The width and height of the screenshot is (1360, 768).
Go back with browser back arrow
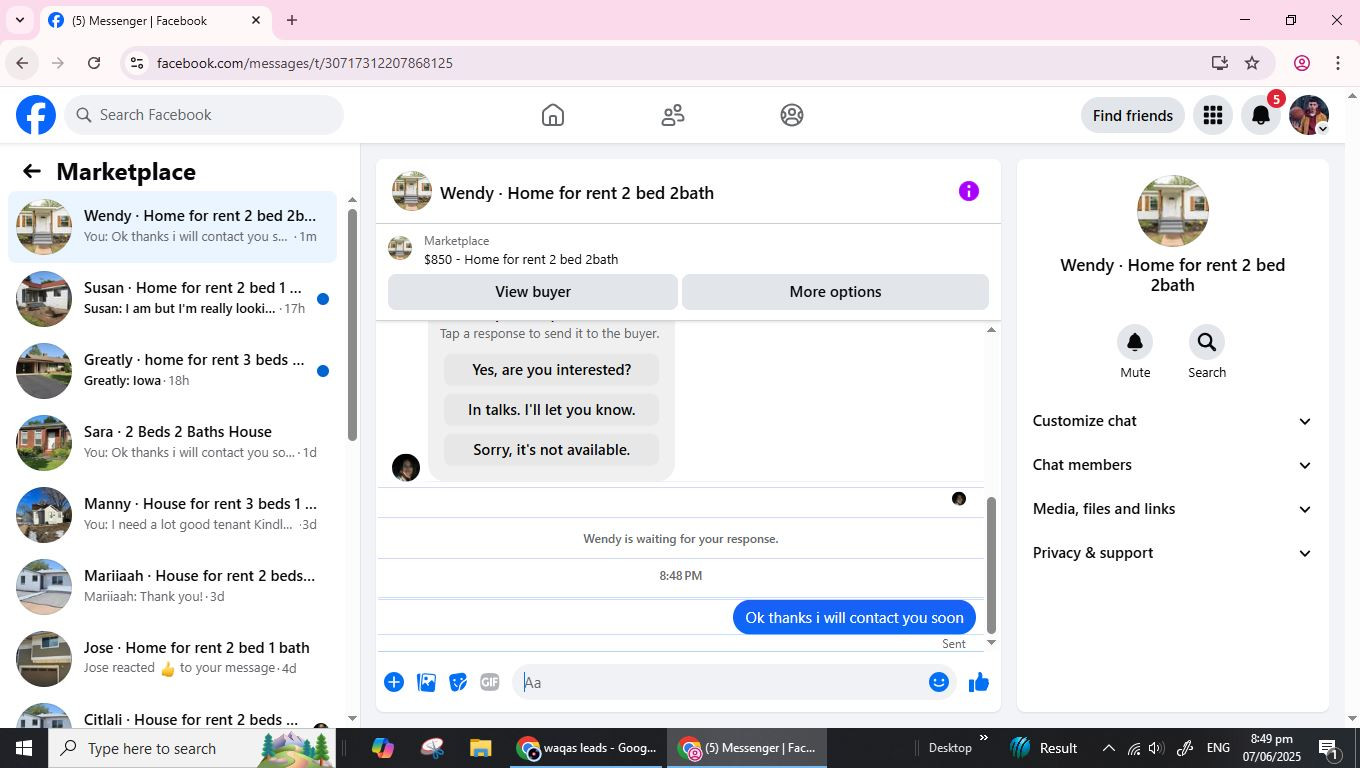(22, 63)
